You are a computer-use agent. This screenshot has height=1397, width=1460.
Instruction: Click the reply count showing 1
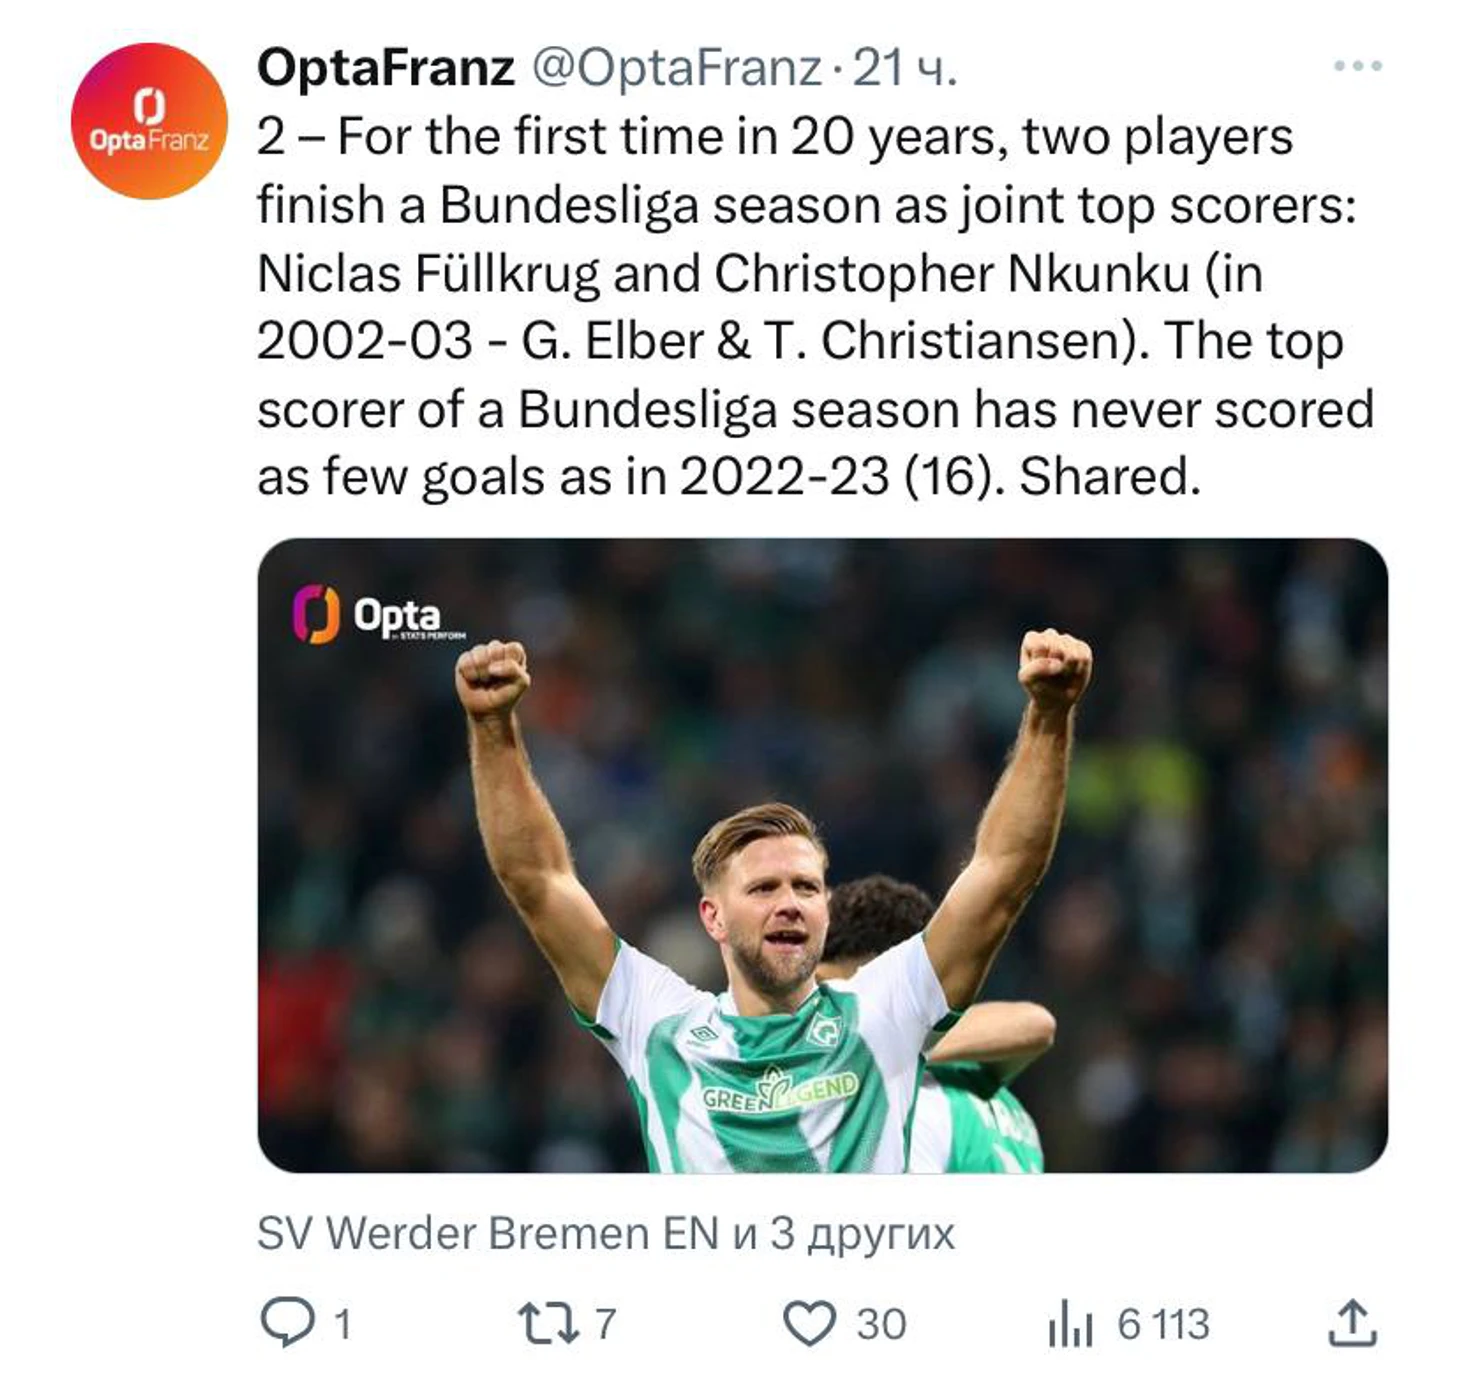(343, 1324)
